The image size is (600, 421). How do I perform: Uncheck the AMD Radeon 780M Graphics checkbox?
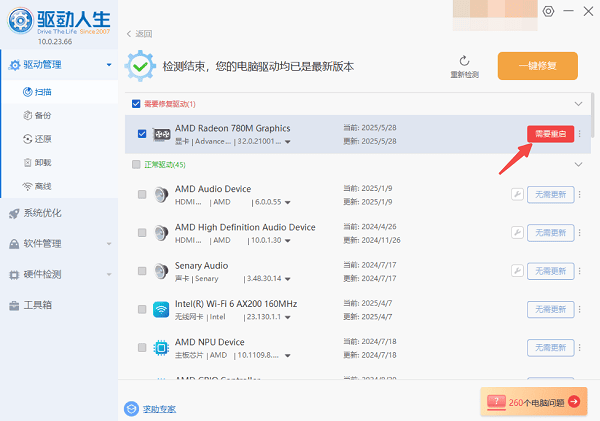[142, 134]
